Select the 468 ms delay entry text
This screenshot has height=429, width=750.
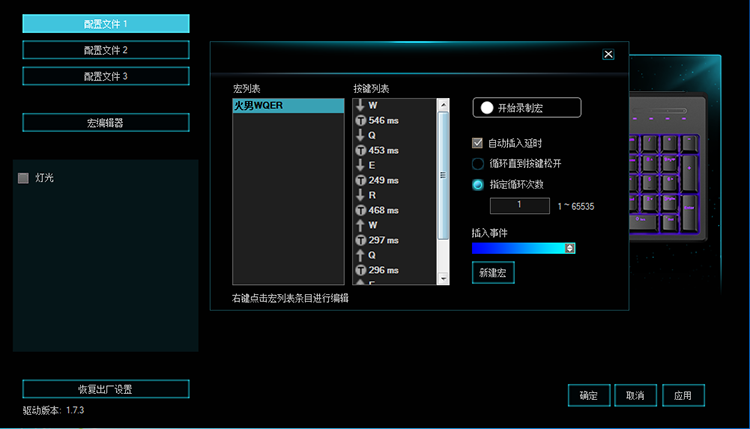pyautogui.click(x=383, y=210)
